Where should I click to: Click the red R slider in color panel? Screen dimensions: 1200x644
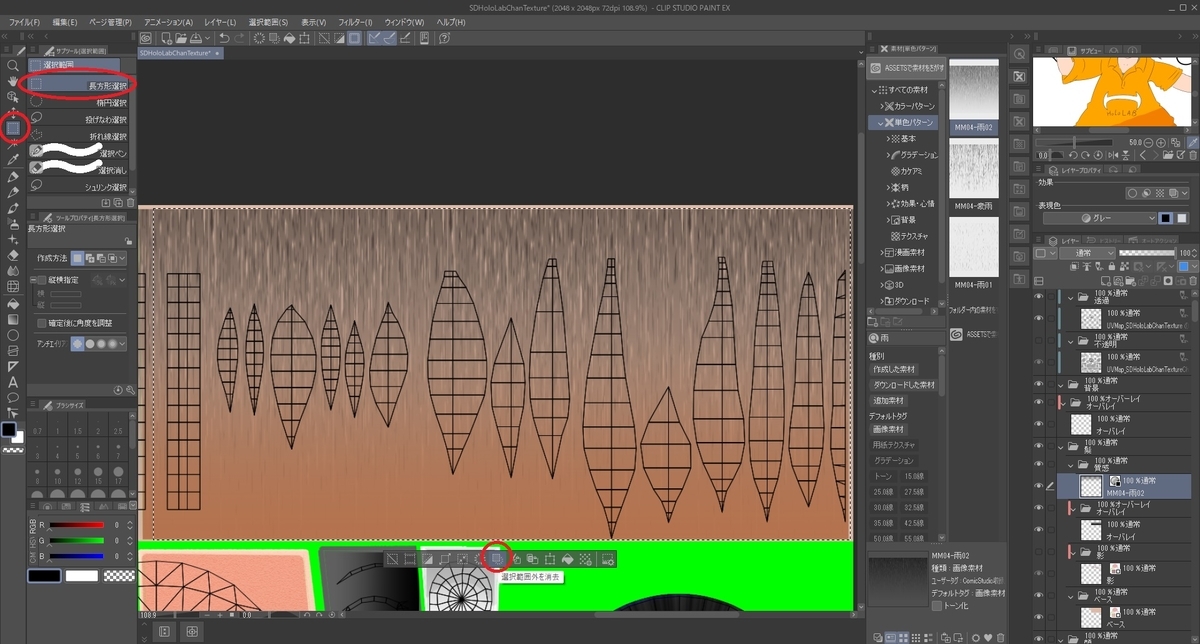tap(77, 524)
